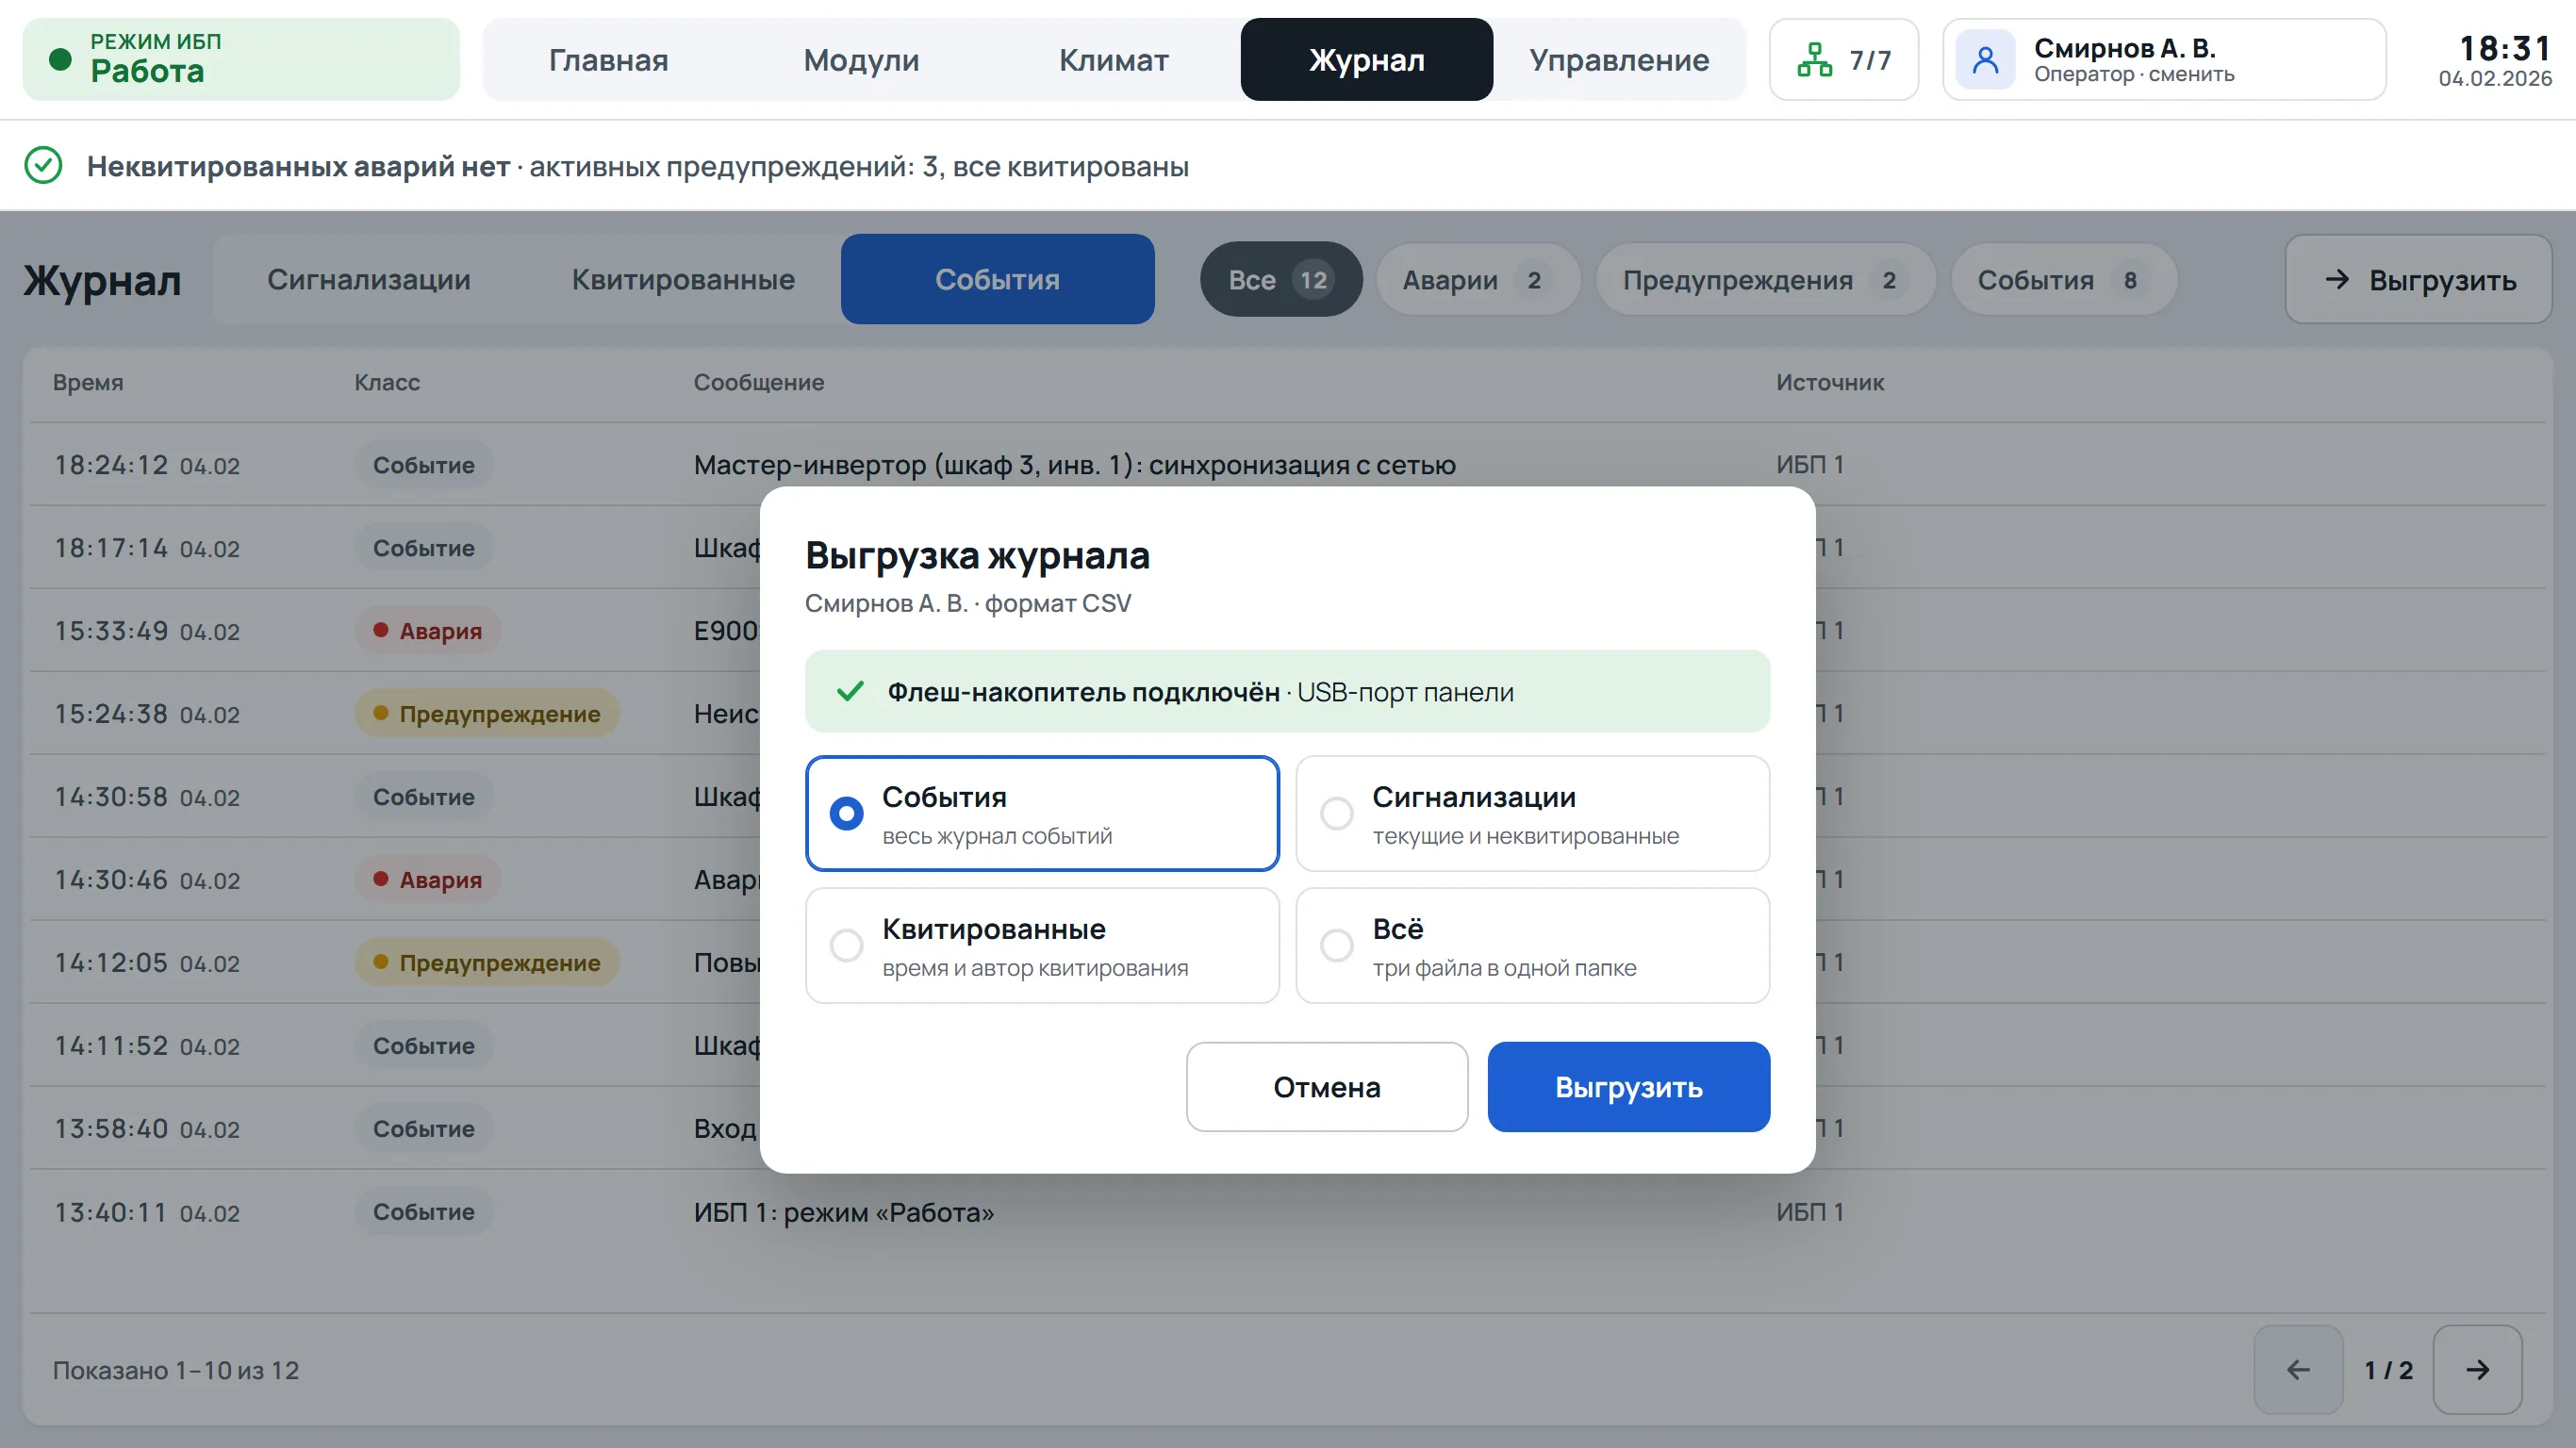Switch to the Сигнализации journal tab
Viewport: 2576px width, 1448px height.
pyautogui.click(x=369, y=279)
